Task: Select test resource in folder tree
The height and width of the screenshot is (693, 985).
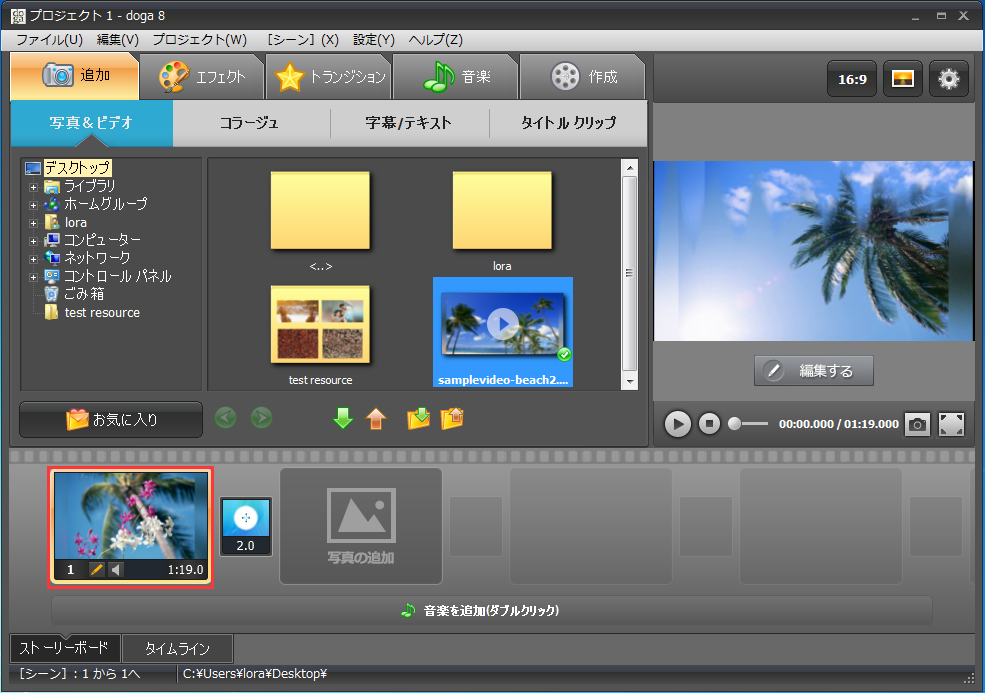Action: point(102,312)
